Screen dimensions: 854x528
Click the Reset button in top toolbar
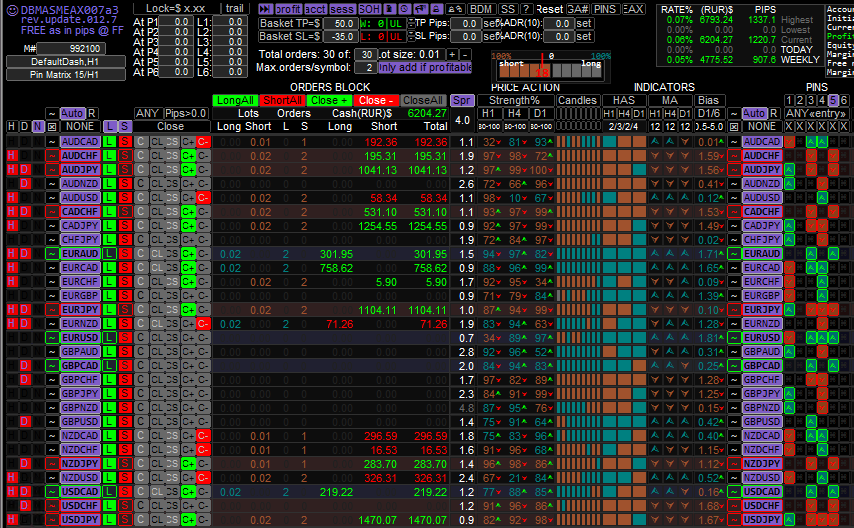tap(549, 9)
